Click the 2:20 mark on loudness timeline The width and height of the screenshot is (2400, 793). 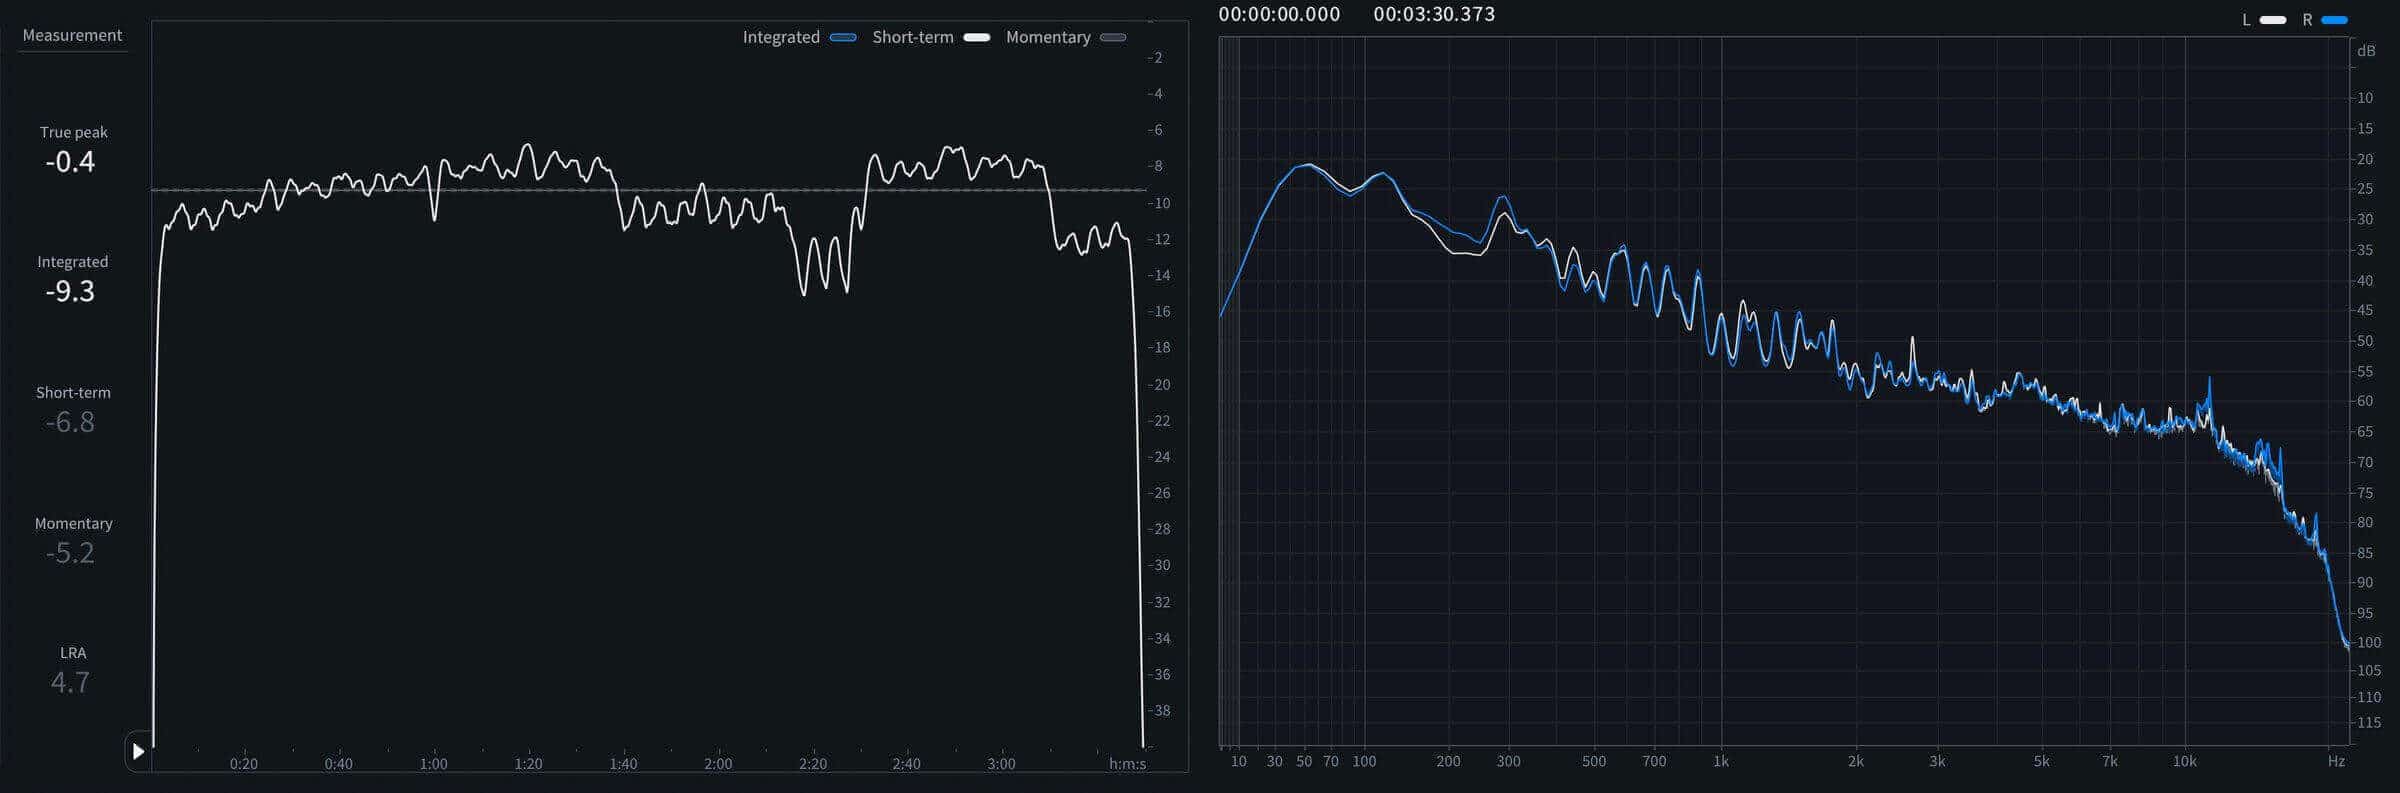point(813,764)
